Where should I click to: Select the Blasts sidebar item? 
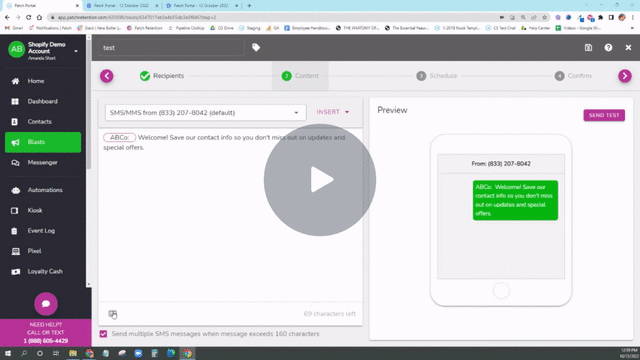[x=43, y=142]
